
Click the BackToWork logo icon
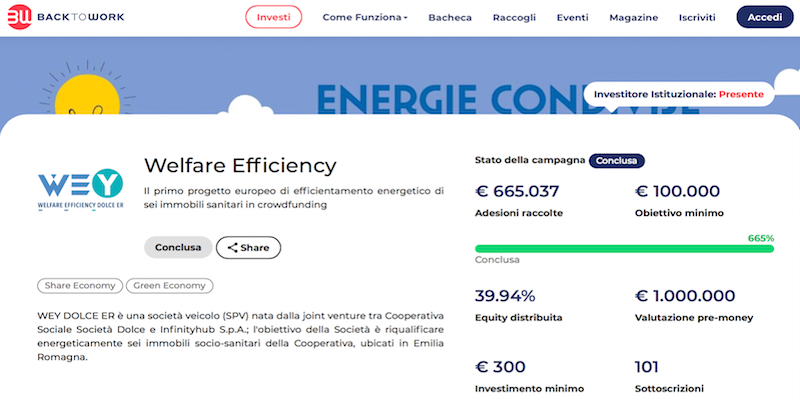19,17
